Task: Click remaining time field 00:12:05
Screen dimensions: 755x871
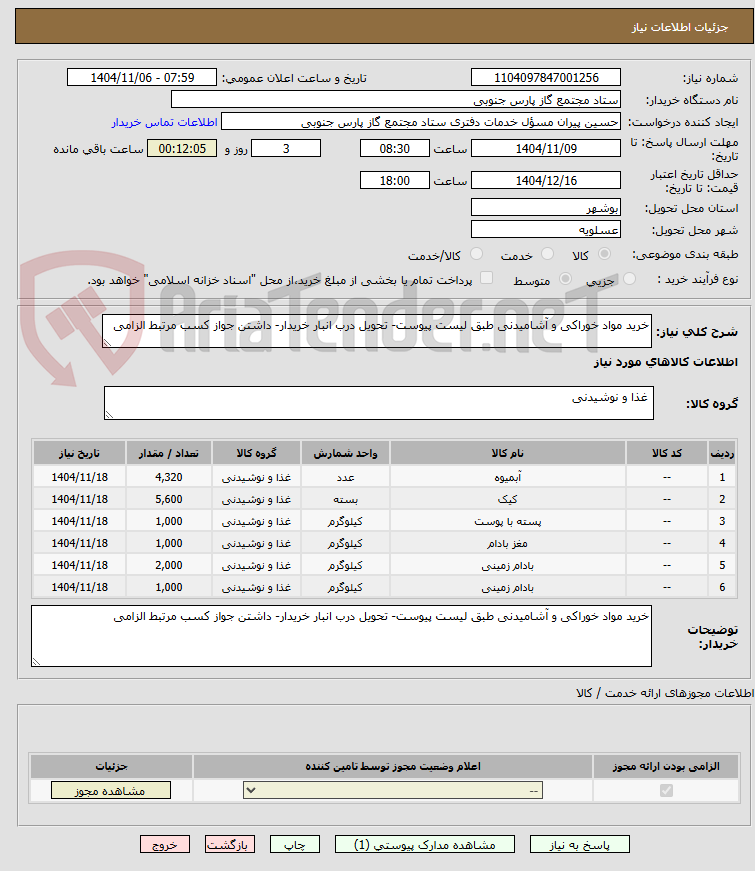Action: [x=182, y=148]
